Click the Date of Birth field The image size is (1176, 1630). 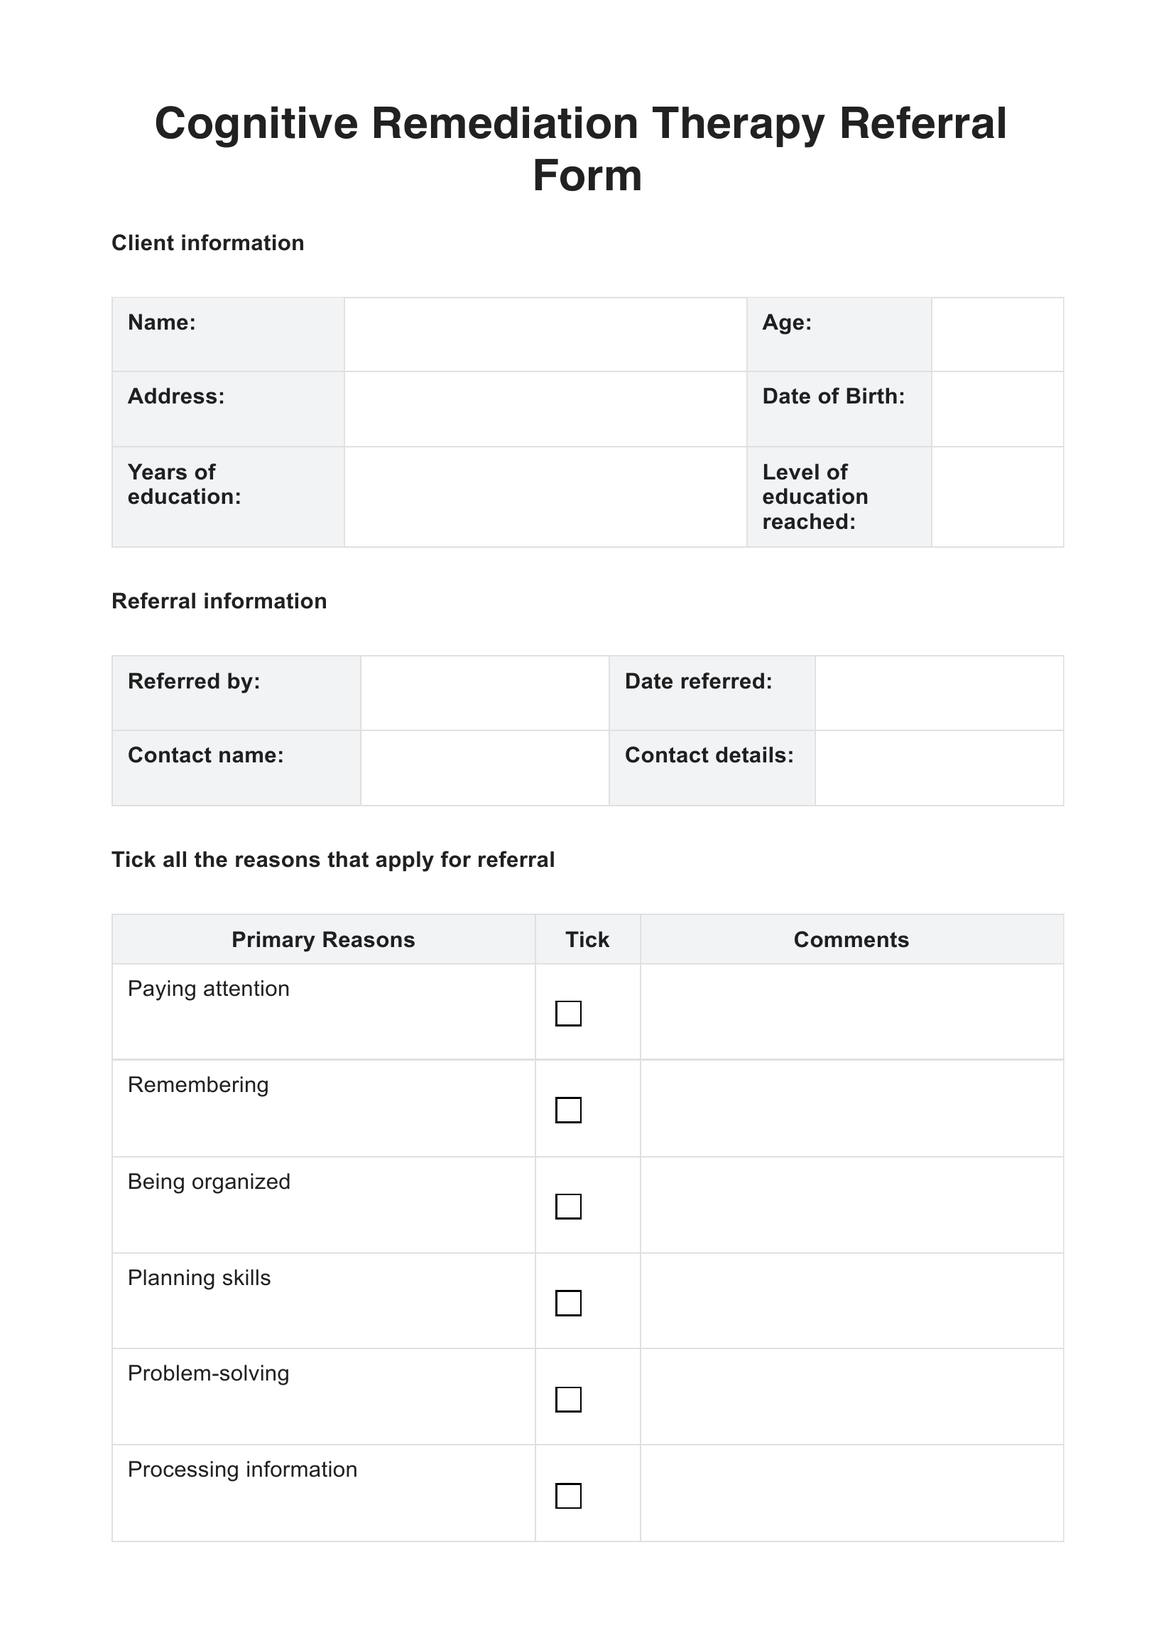(997, 409)
